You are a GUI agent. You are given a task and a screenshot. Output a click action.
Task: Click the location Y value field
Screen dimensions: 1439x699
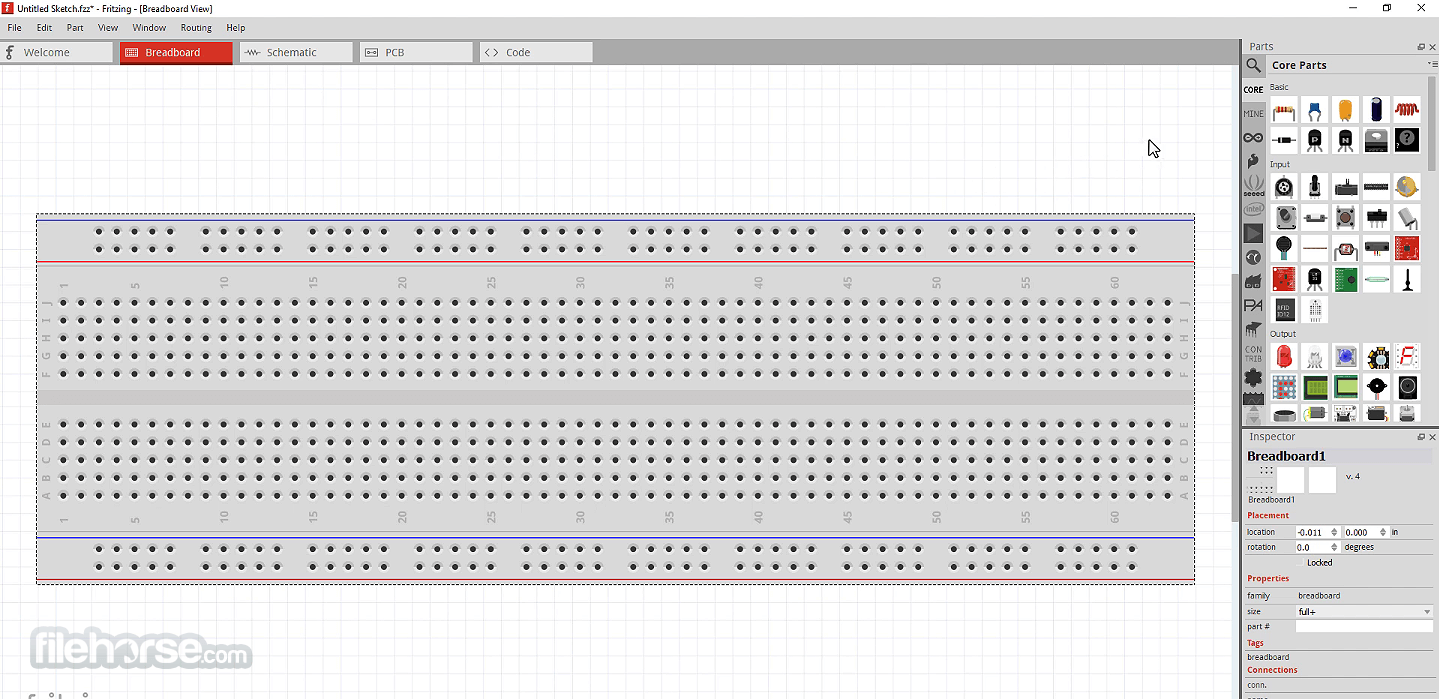1360,532
